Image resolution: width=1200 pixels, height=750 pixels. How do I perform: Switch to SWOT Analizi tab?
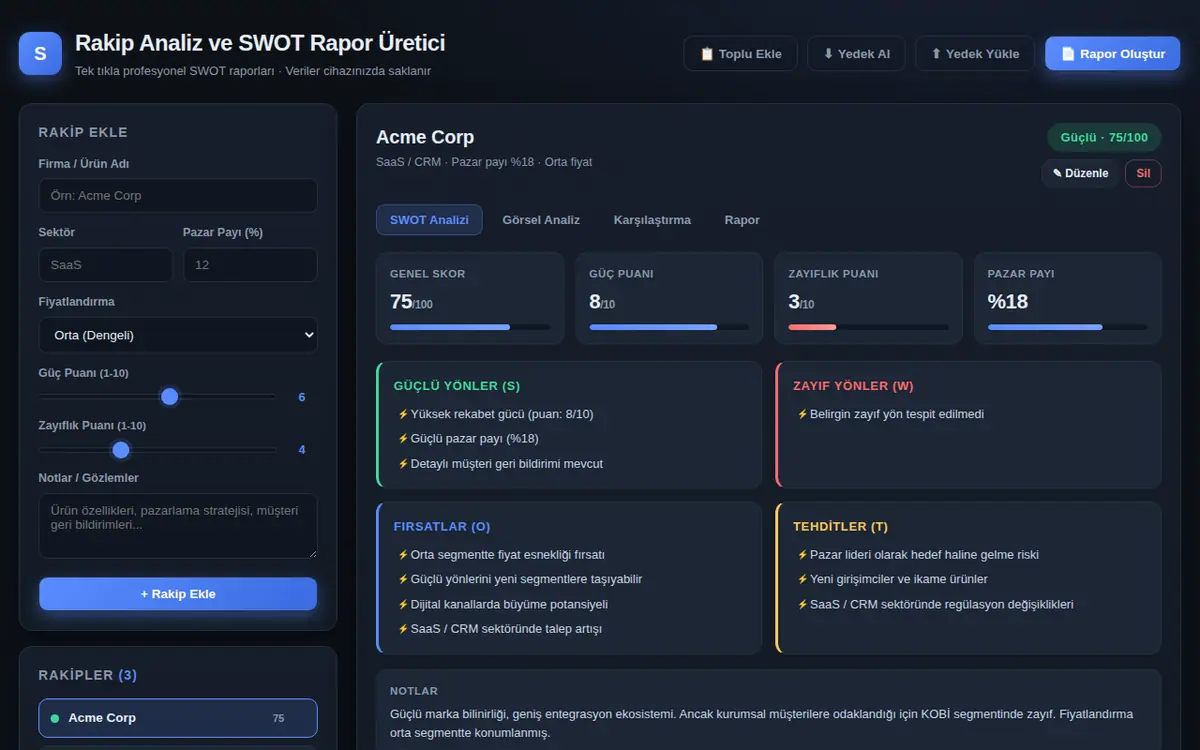point(429,220)
